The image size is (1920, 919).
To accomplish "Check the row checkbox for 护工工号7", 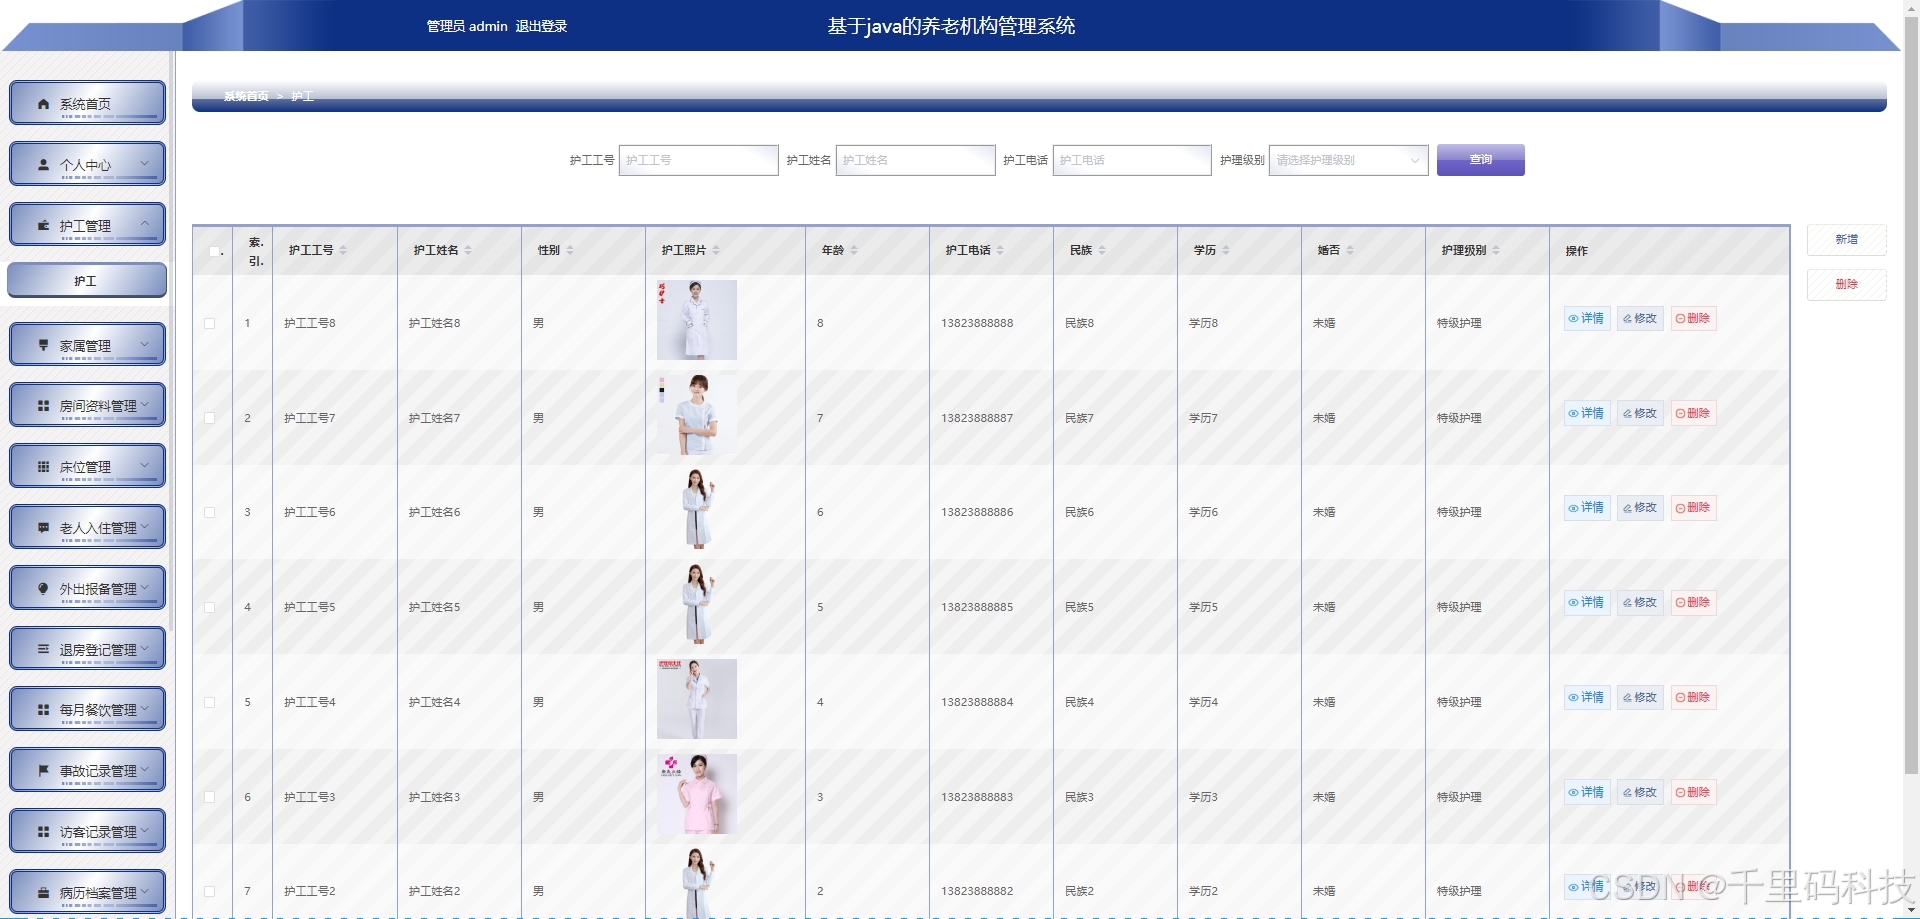I will coord(209,418).
